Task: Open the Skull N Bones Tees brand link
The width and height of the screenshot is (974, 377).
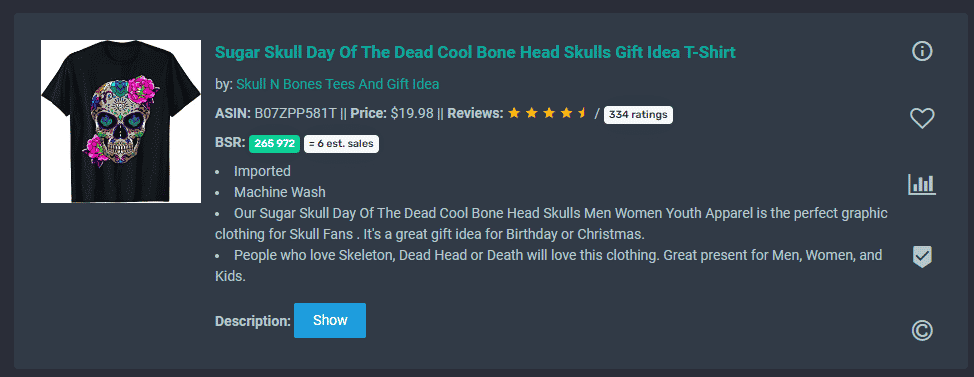Action: point(337,84)
